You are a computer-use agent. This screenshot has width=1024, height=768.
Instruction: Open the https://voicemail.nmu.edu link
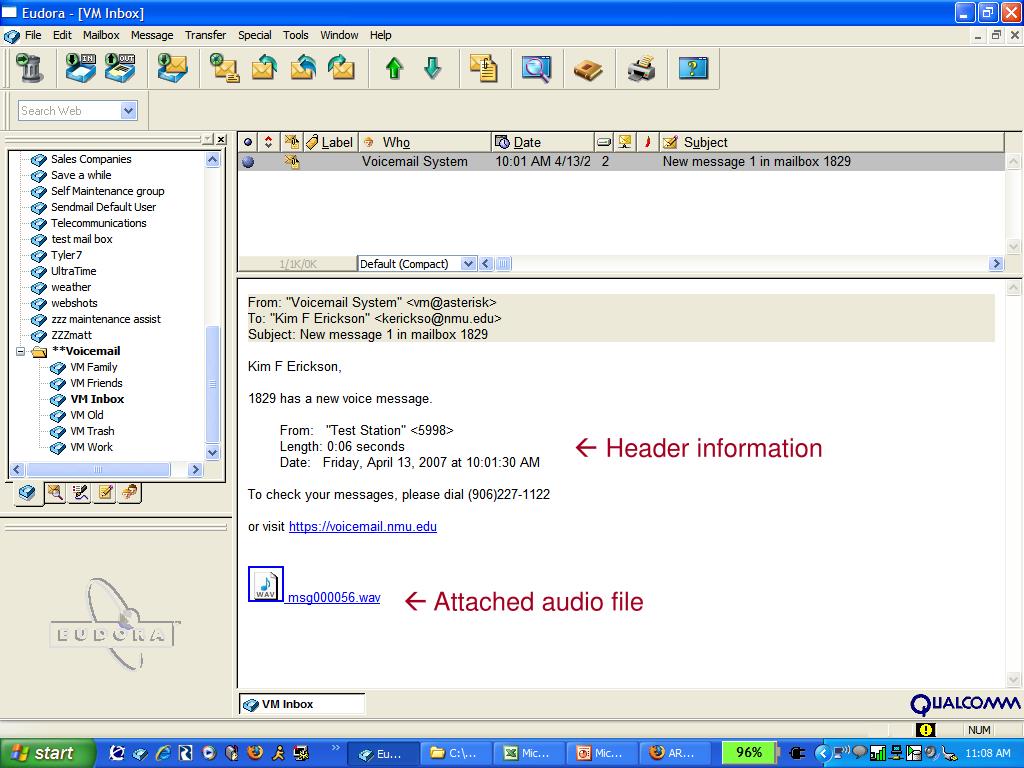[363, 526]
